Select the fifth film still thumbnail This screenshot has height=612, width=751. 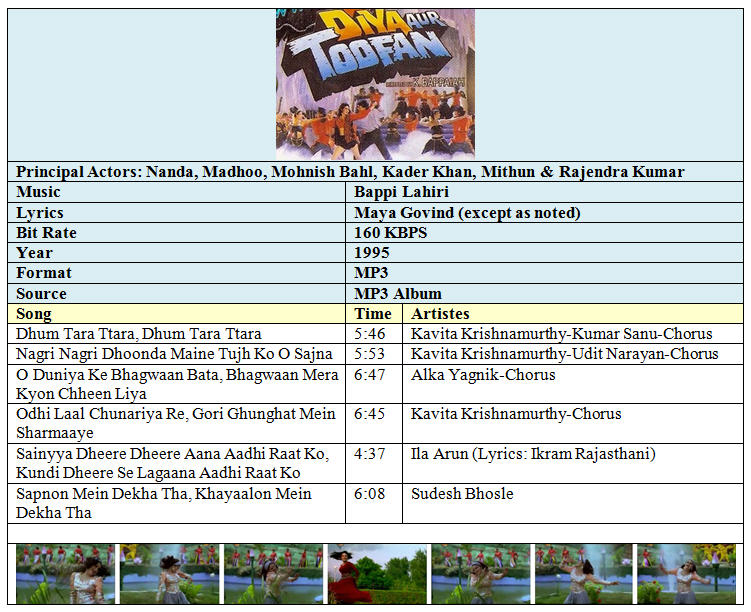pos(481,574)
